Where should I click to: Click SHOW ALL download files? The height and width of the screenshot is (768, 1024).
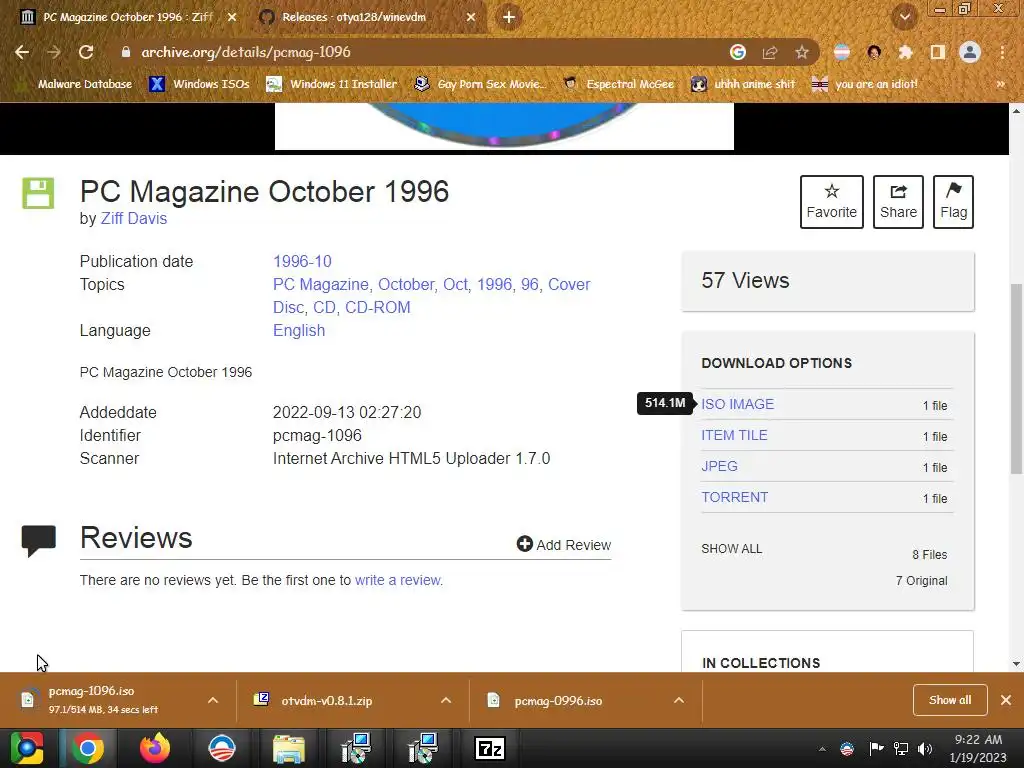tap(731, 549)
